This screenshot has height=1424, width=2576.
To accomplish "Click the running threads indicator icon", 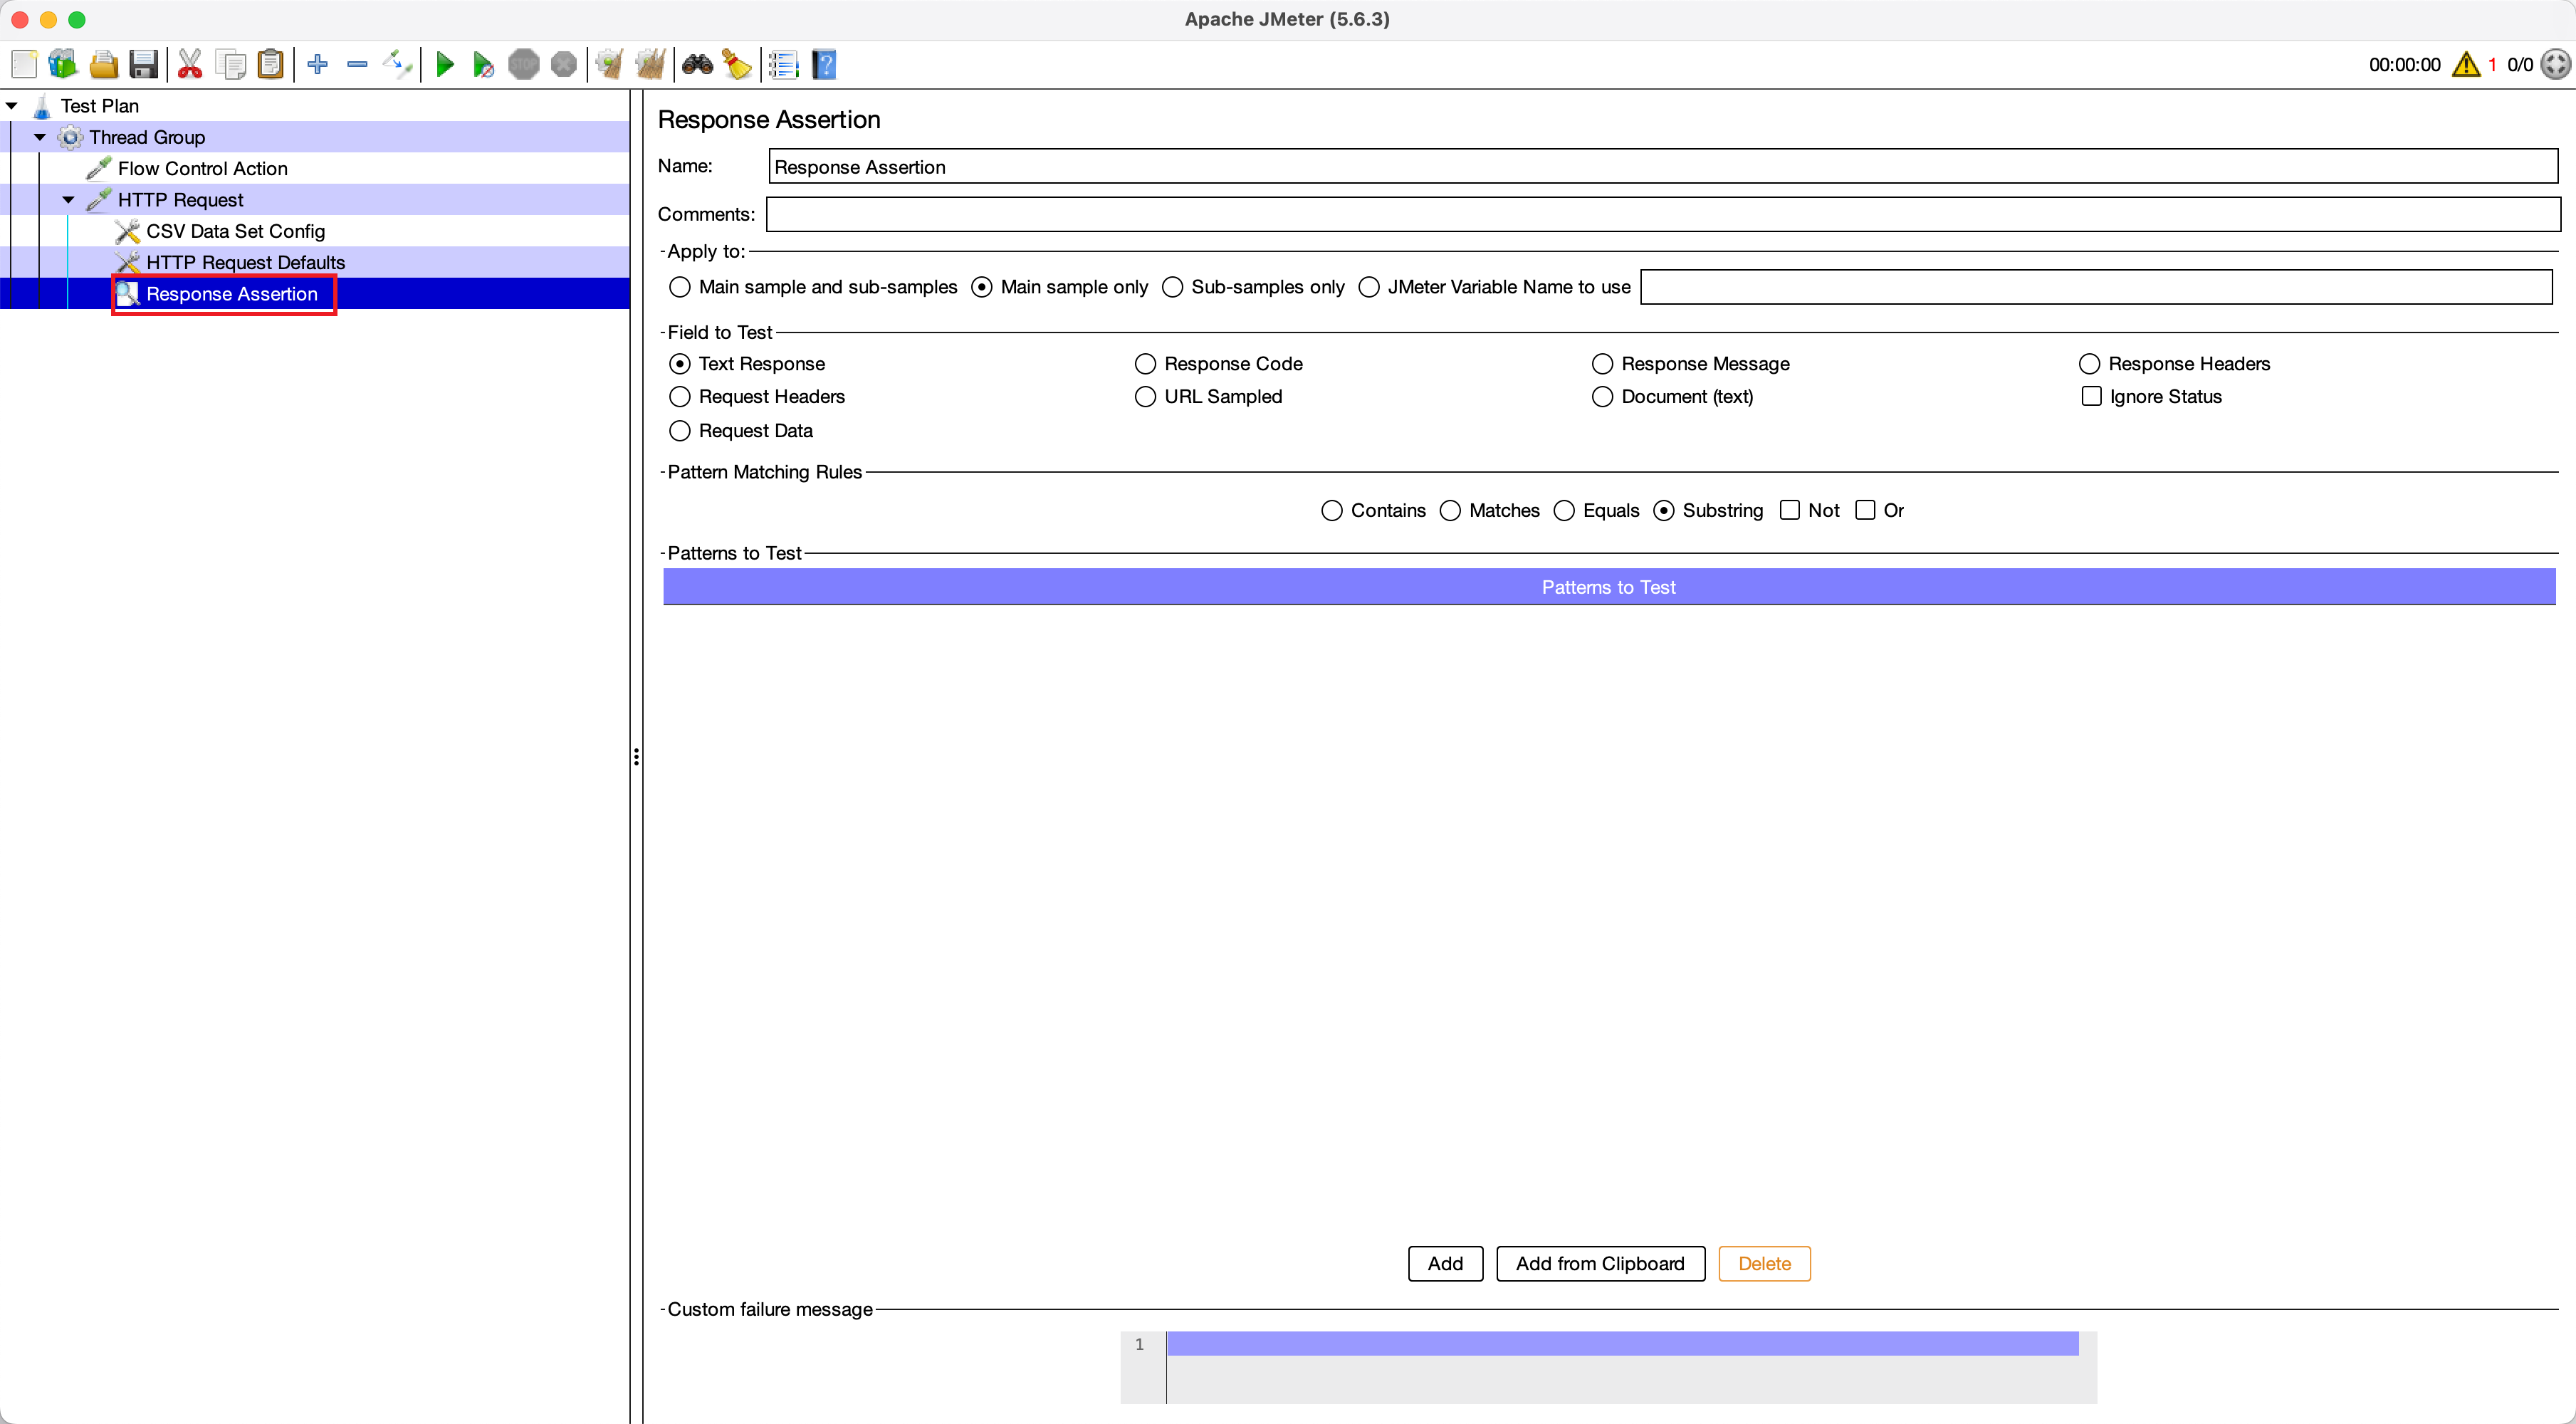I will [2556, 65].
